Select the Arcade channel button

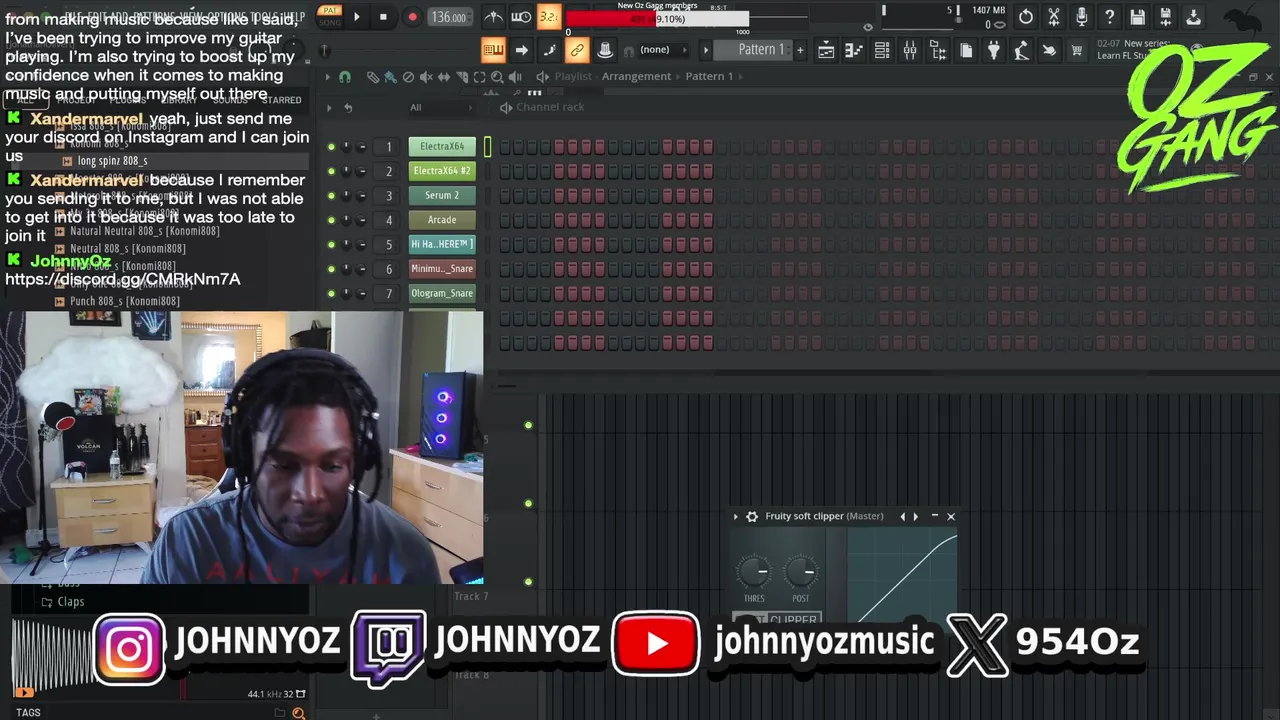point(442,220)
